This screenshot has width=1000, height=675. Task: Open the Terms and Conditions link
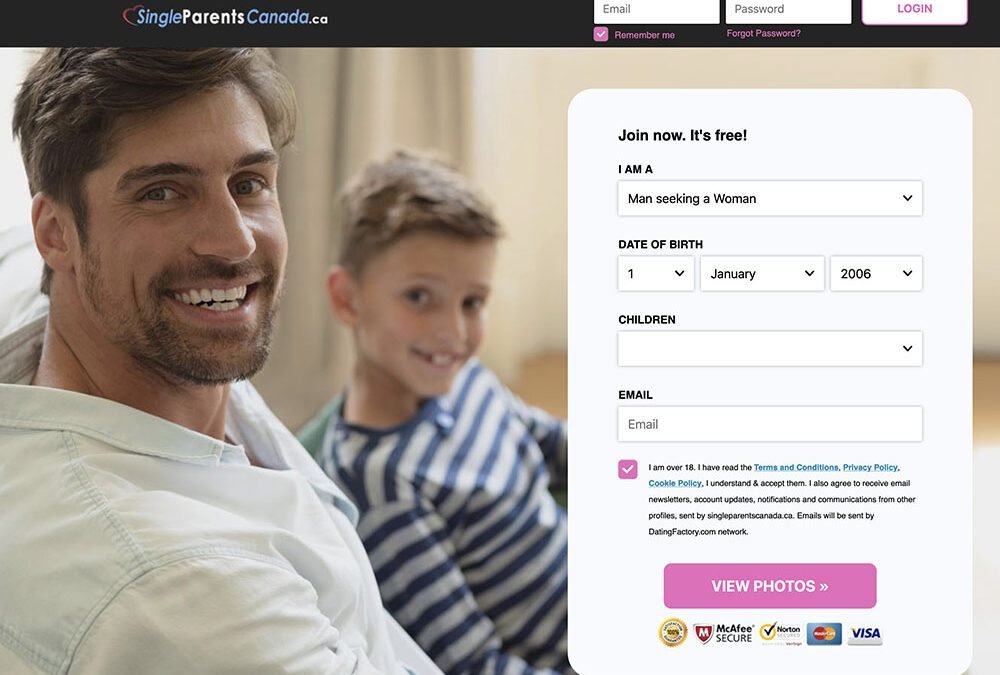click(x=796, y=467)
